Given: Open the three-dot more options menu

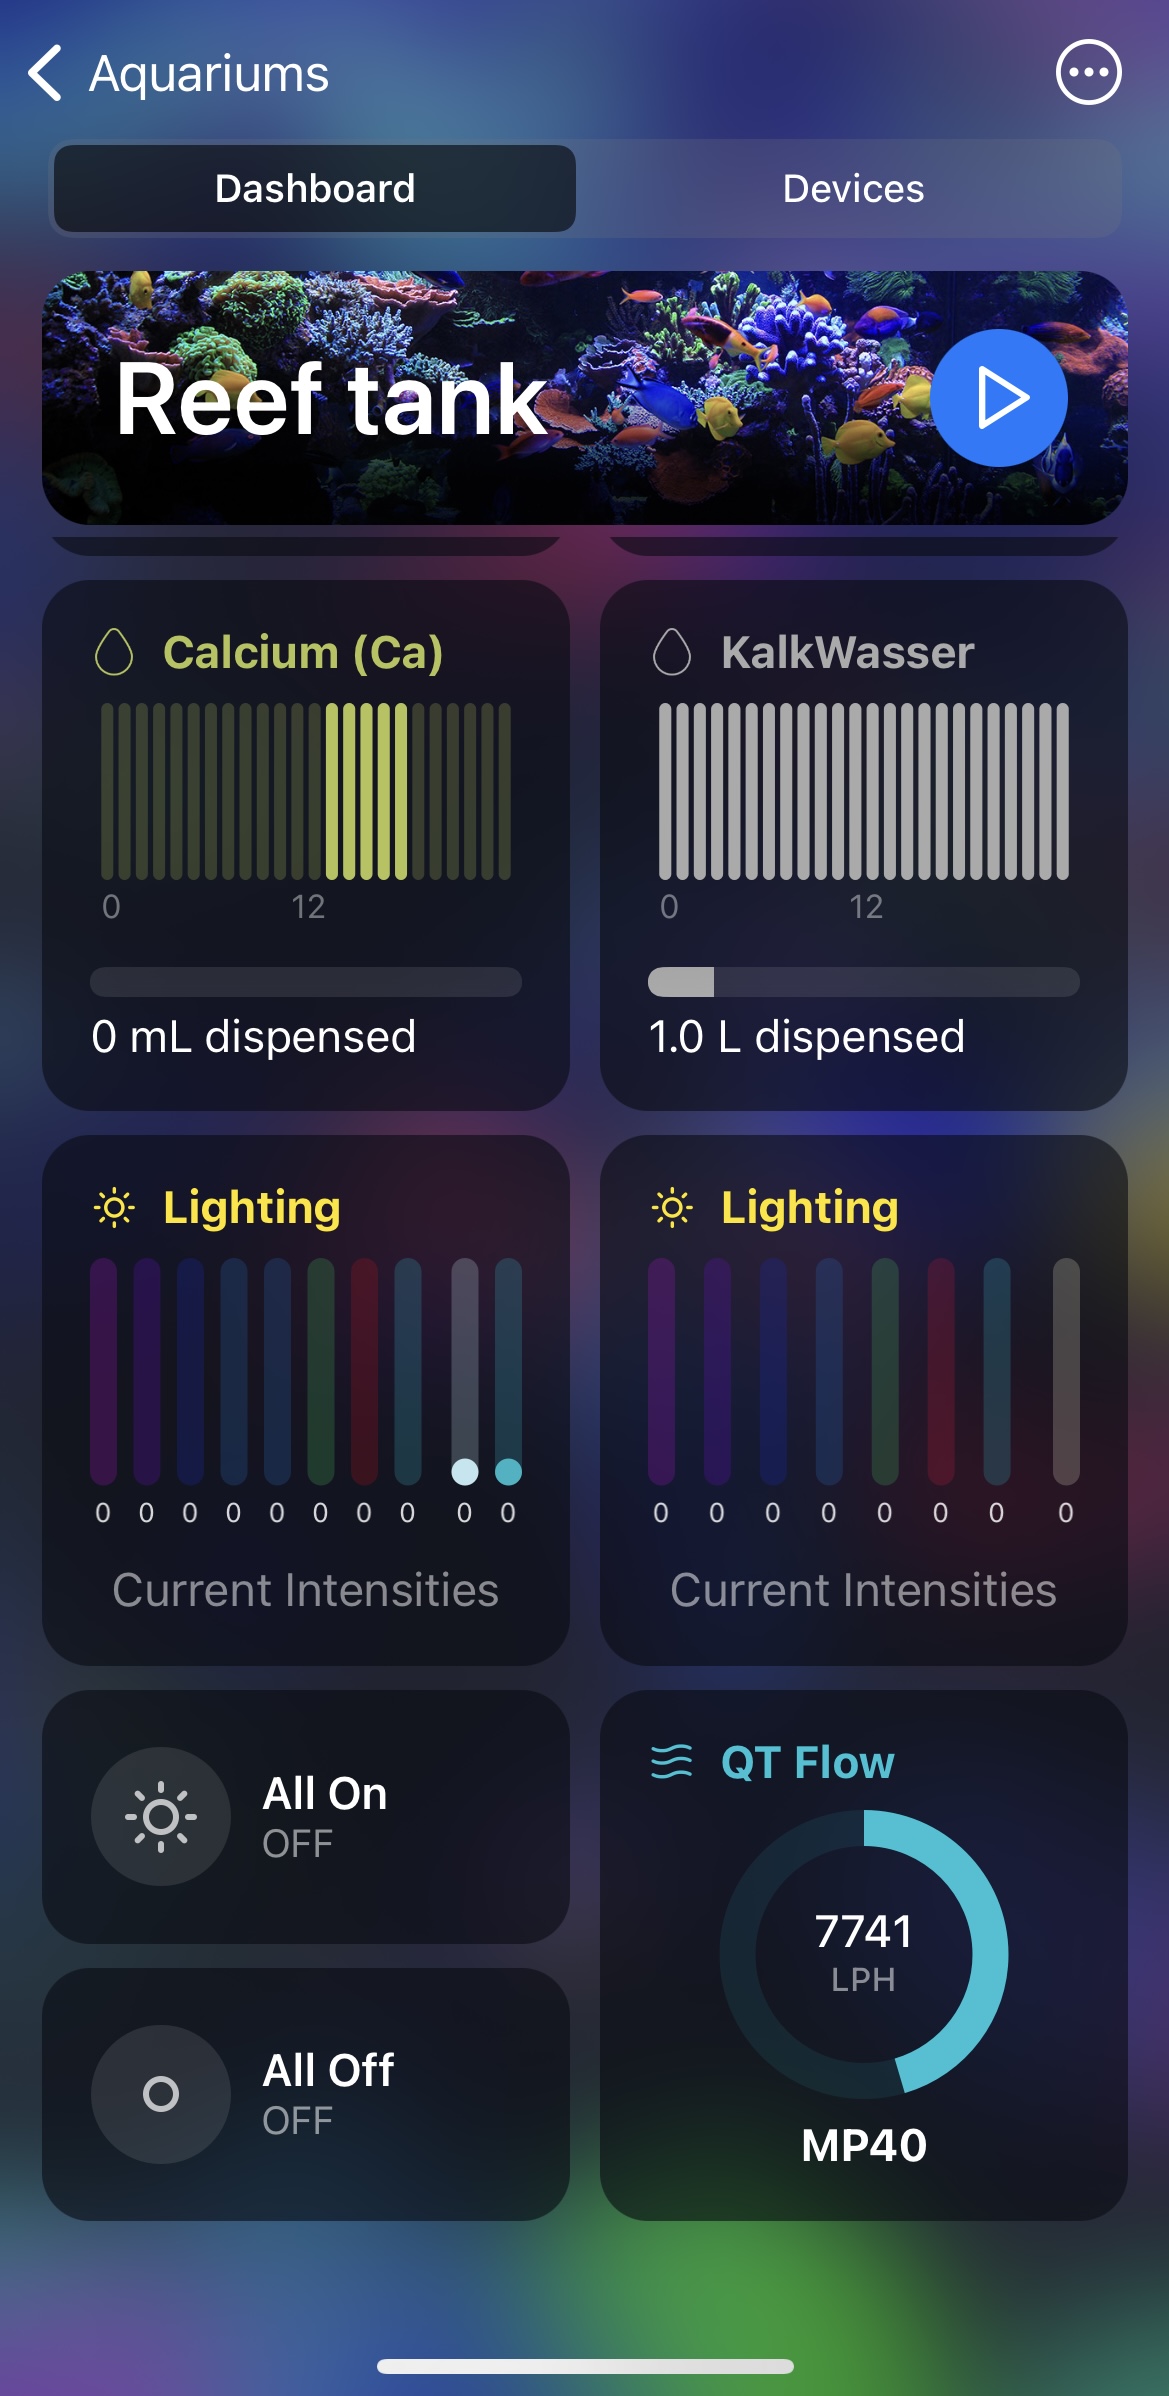Looking at the screenshot, I should pos(1088,73).
